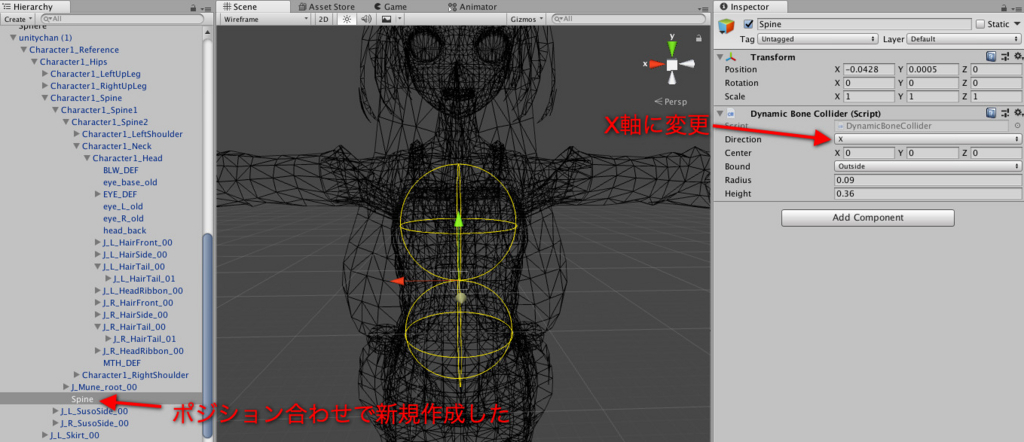This screenshot has width=1024, height=442.
Task: Click the Add Component button
Action: click(x=868, y=217)
